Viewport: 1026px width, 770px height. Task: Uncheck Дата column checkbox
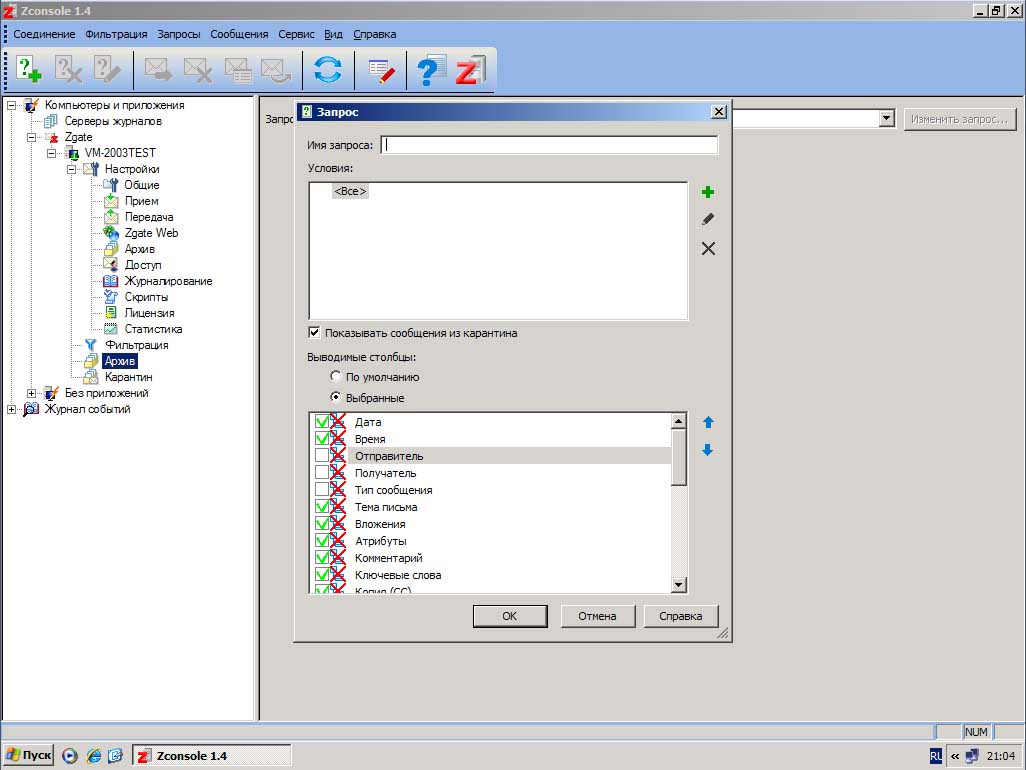(x=322, y=421)
